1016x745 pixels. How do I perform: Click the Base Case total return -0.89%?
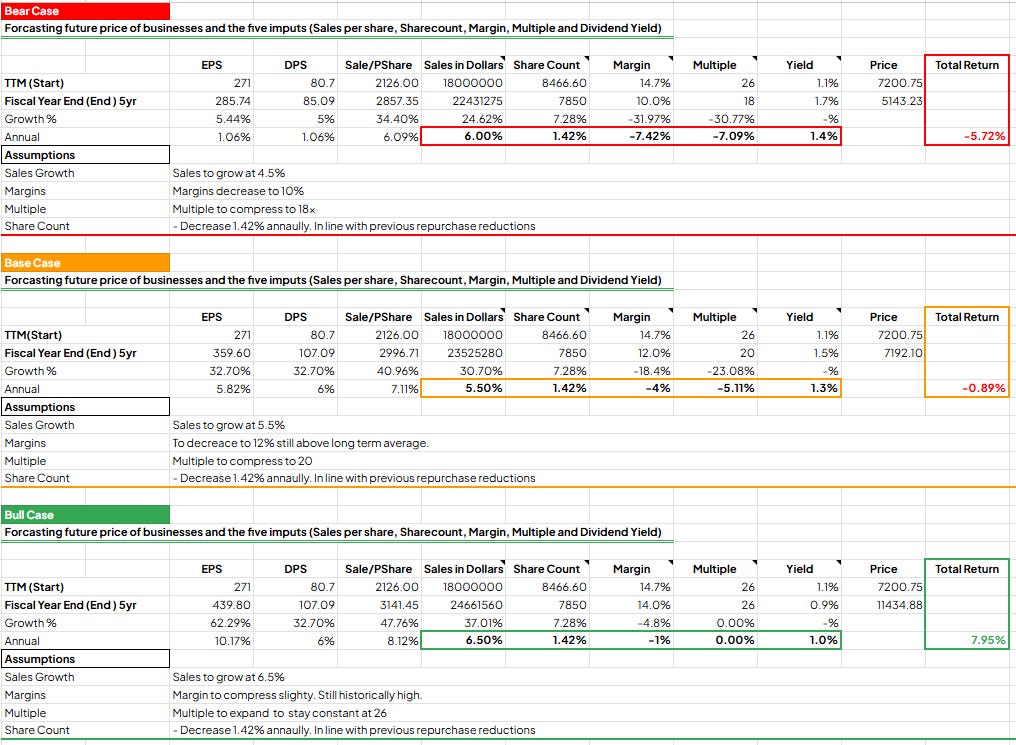pos(984,388)
